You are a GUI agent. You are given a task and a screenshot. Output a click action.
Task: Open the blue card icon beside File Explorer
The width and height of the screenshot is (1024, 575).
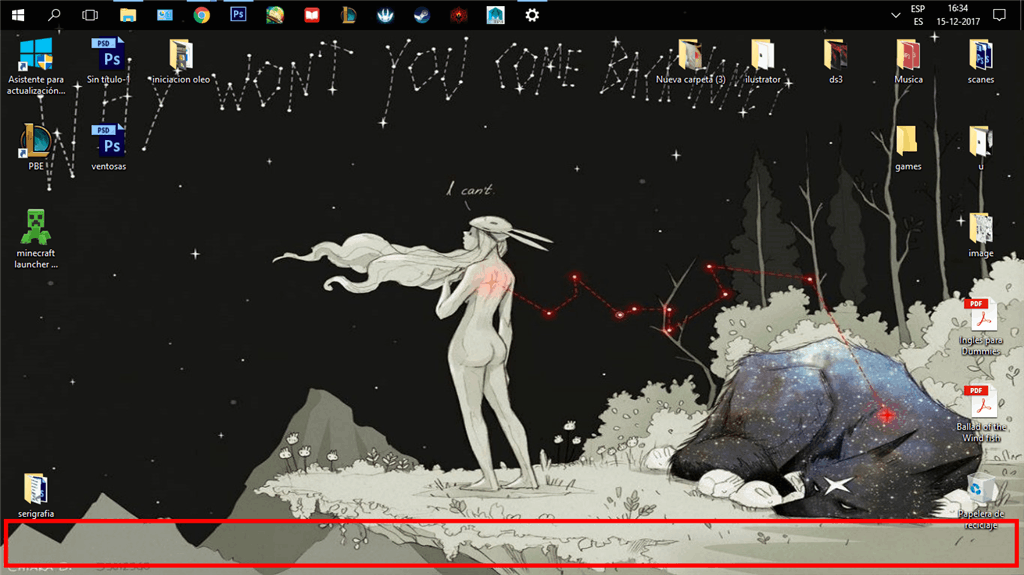[165, 14]
